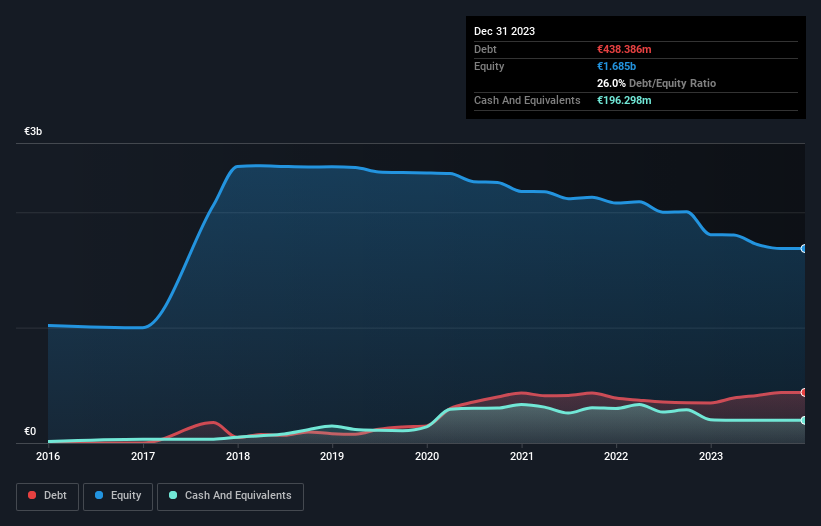Click the 2019 x-axis label
The image size is (821, 526).
click(x=332, y=456)
